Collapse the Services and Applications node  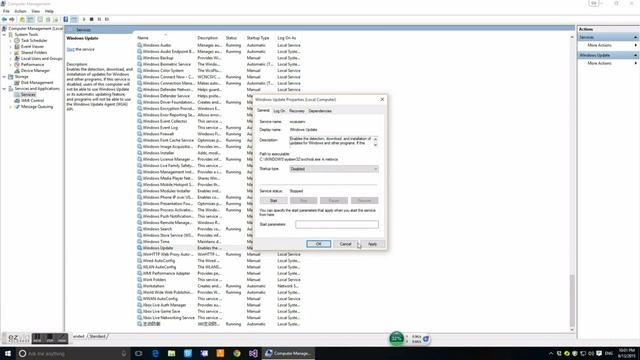[4, 89]
